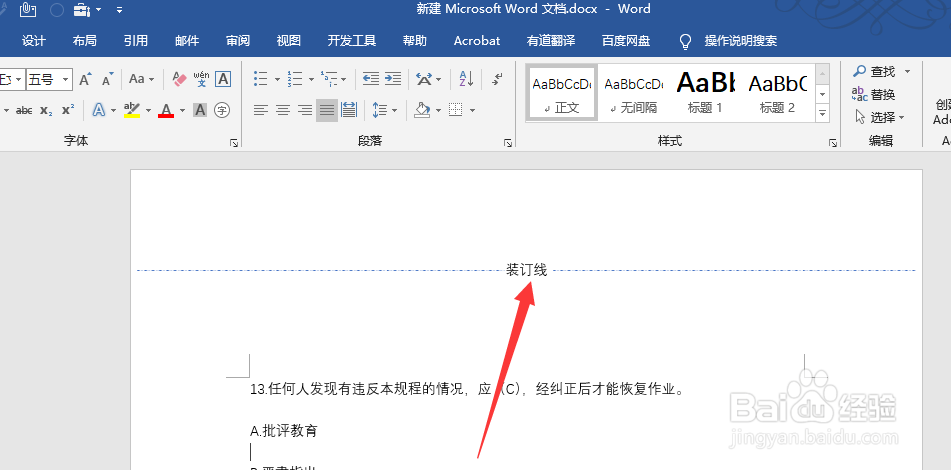Apply distributed alignment
Screen dimensions: 951x470
(349, 110)
